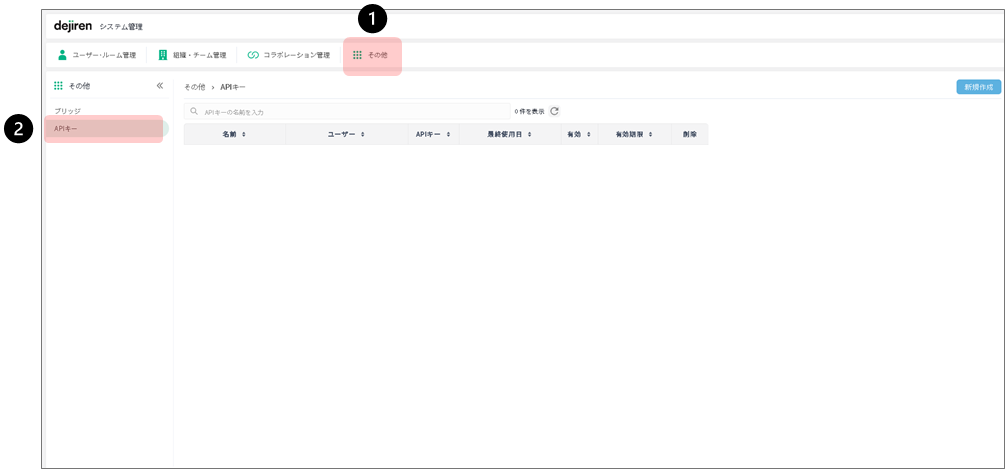
Task: Click the grid icon in その他 tab
Action: tap(357, 55)
